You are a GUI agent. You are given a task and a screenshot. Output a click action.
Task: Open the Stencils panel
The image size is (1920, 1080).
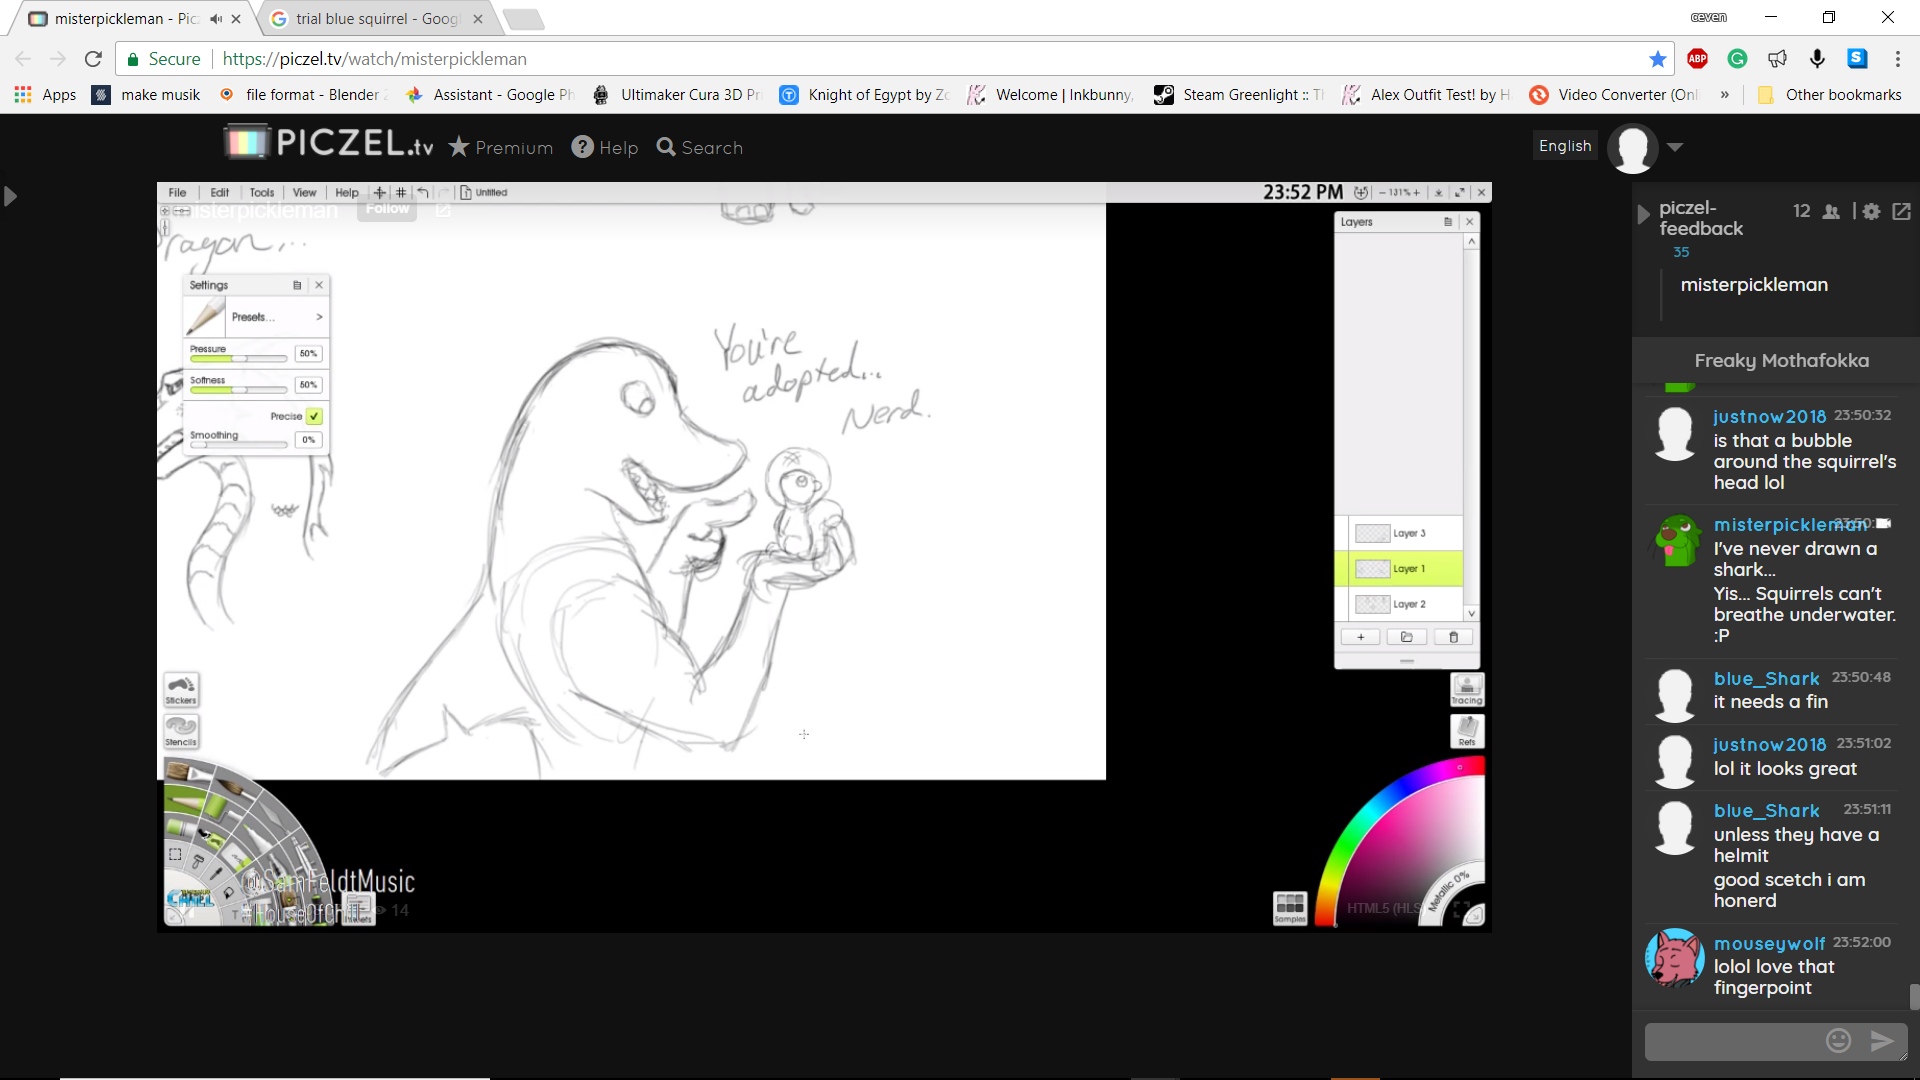pos(181,731)
